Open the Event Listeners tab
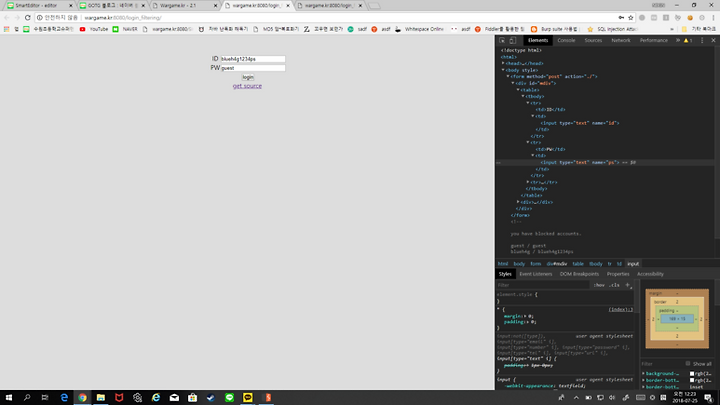The image size is (720, 405). click(x=535, y=274)
